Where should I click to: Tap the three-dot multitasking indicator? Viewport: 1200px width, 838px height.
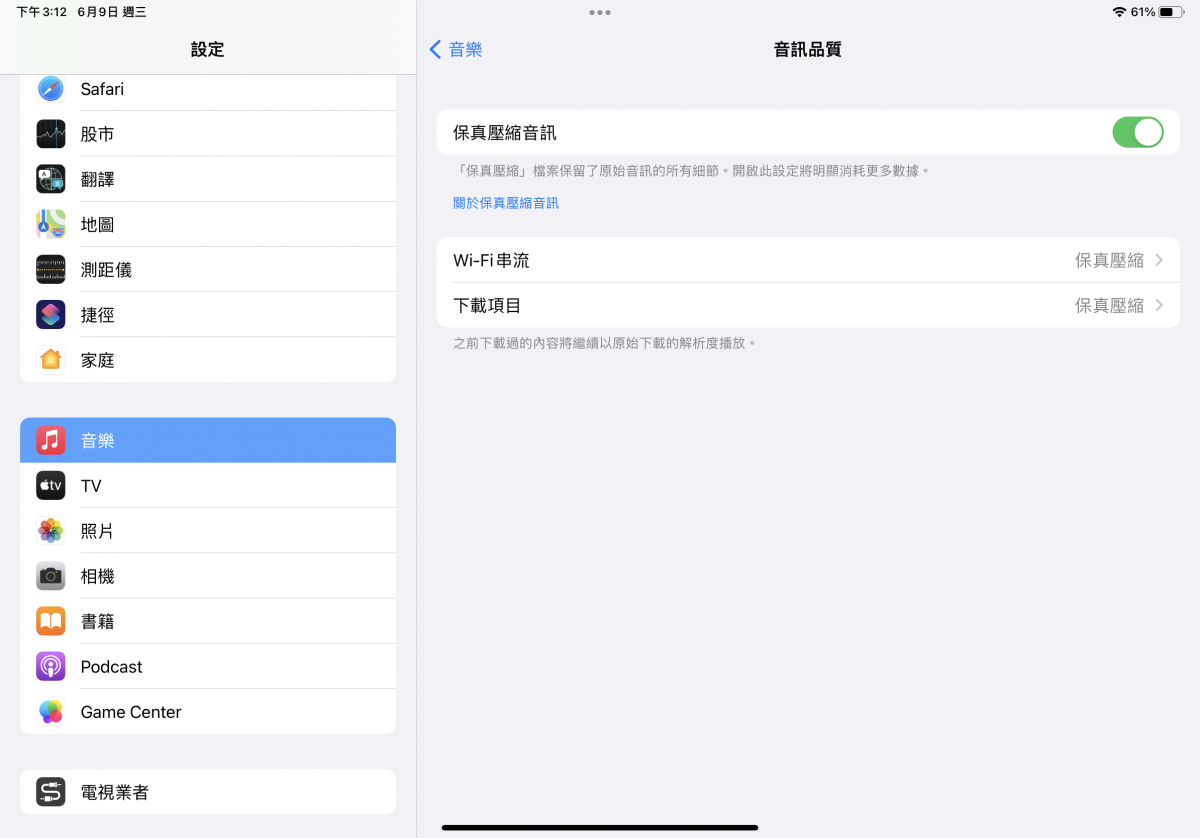point(600,12)
